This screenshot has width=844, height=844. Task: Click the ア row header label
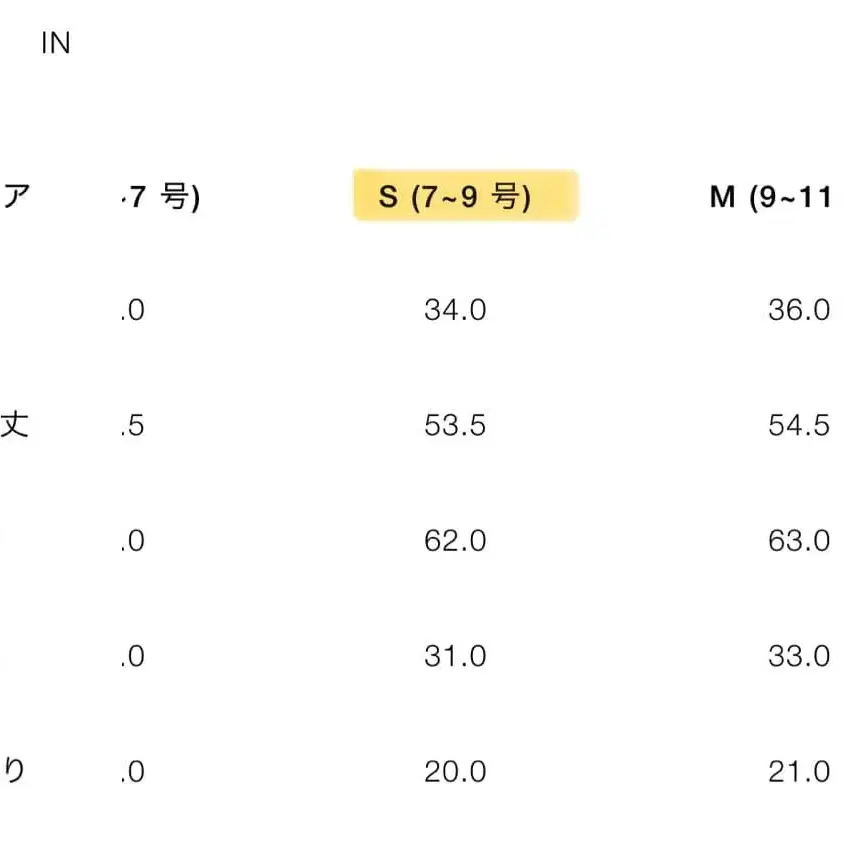click(x=16, y=197)
